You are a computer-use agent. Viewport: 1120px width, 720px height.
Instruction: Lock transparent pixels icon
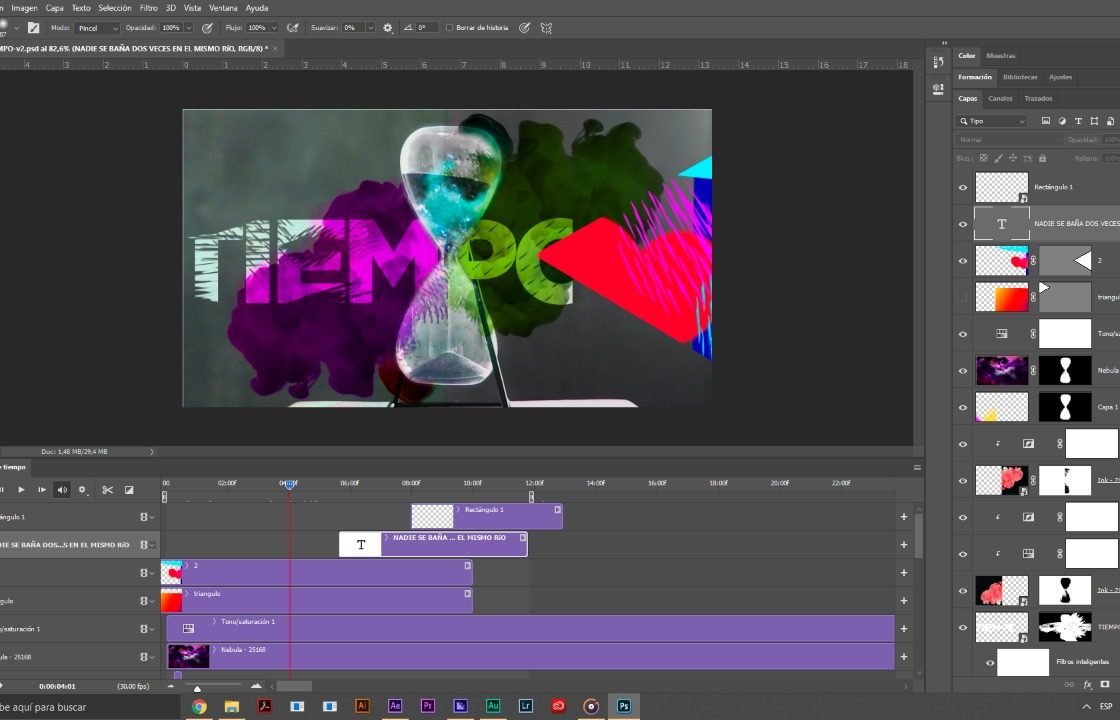tap(984, 158)
